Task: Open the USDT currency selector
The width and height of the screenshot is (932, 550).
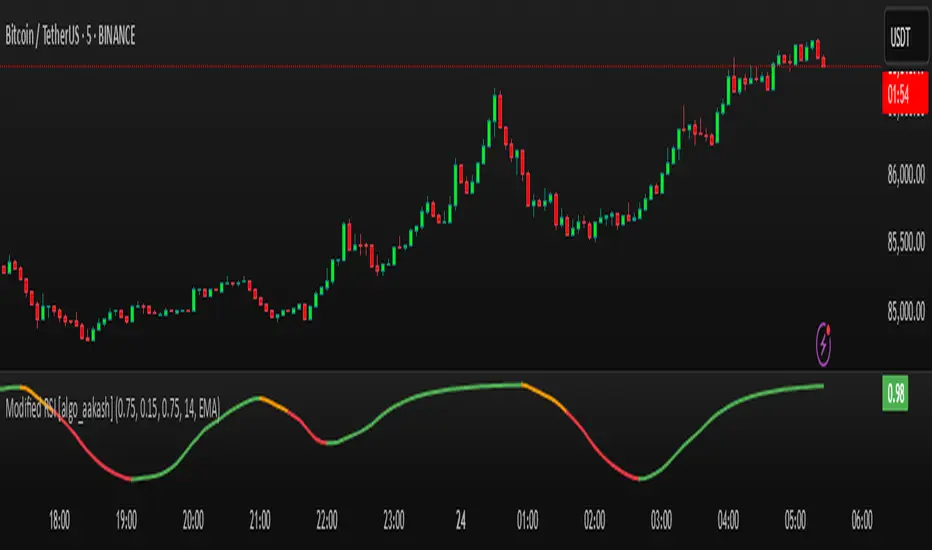Action: [906, 37]
